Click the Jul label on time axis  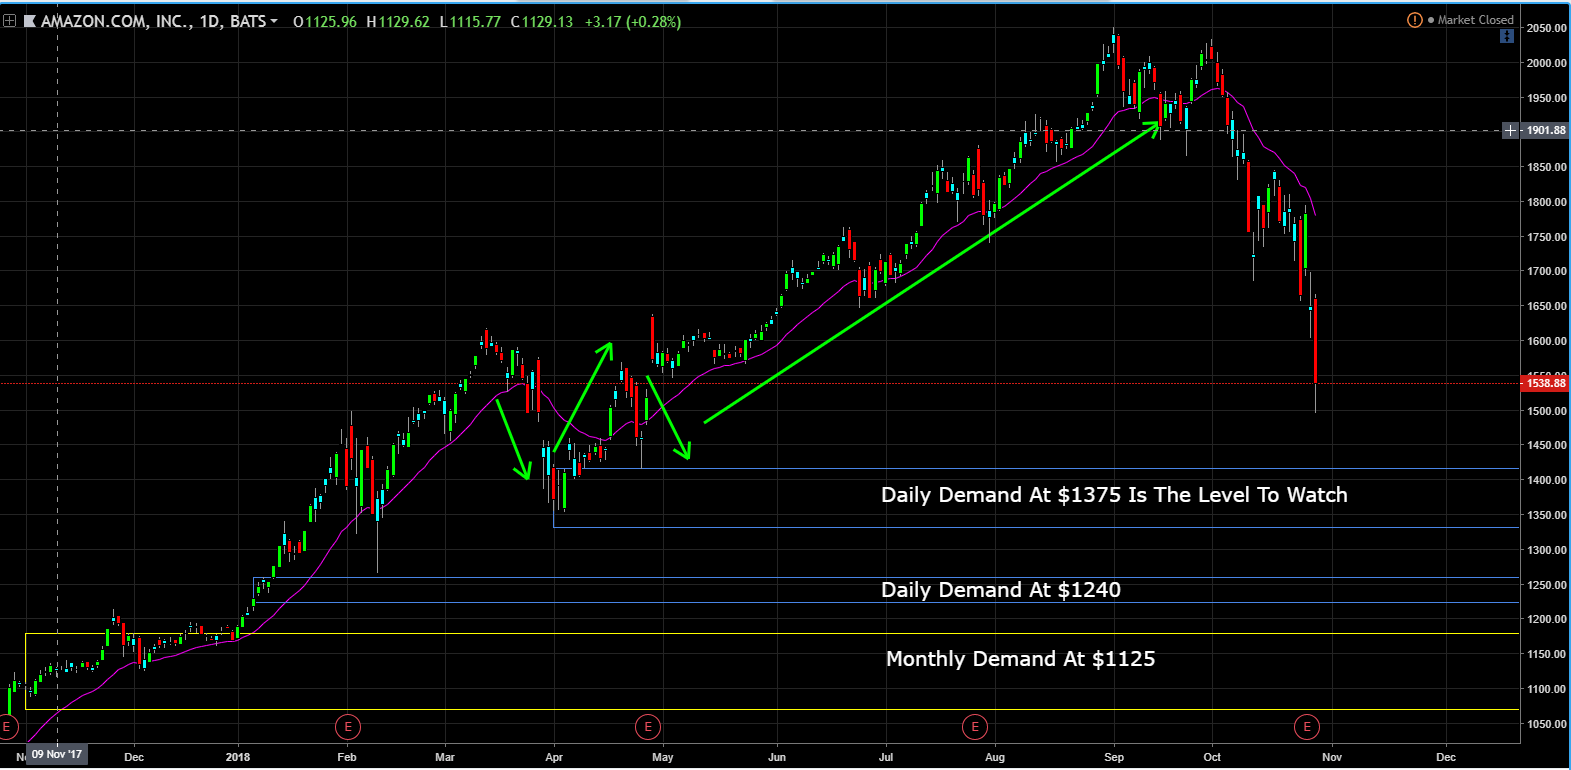pos(886,757)
